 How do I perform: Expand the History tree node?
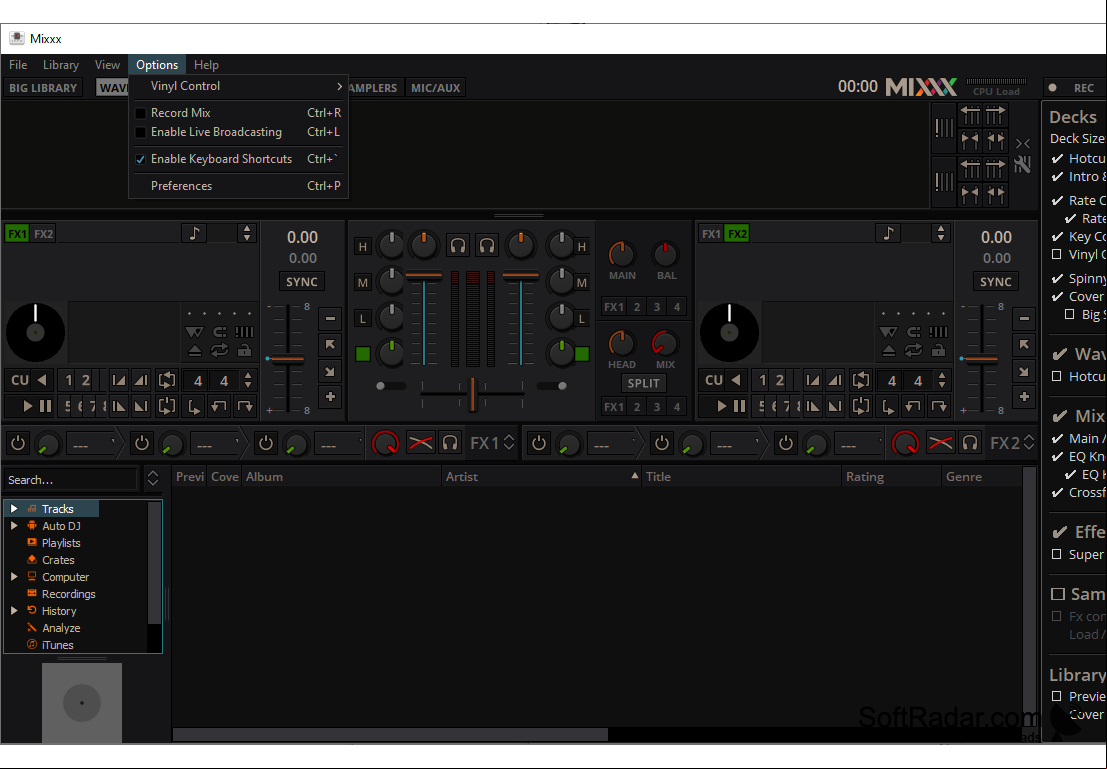[14, 610]
